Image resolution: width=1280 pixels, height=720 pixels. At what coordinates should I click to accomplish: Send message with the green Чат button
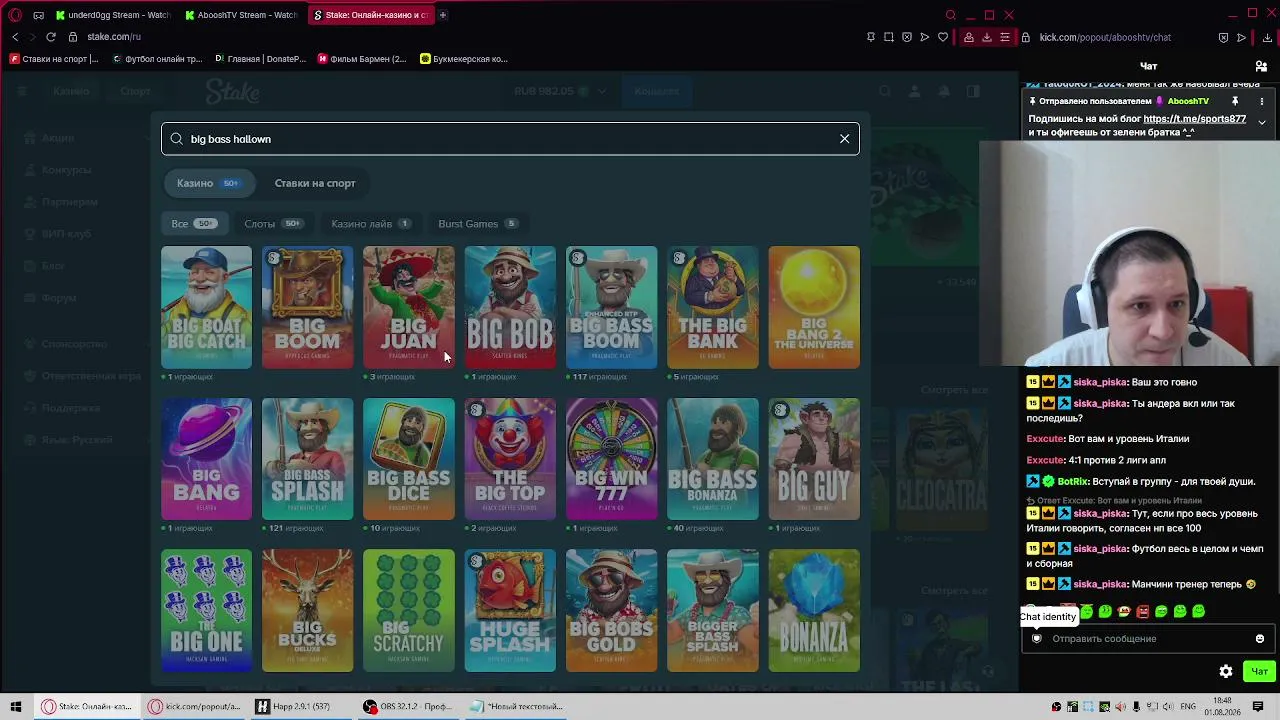(x=1259, y=671)
